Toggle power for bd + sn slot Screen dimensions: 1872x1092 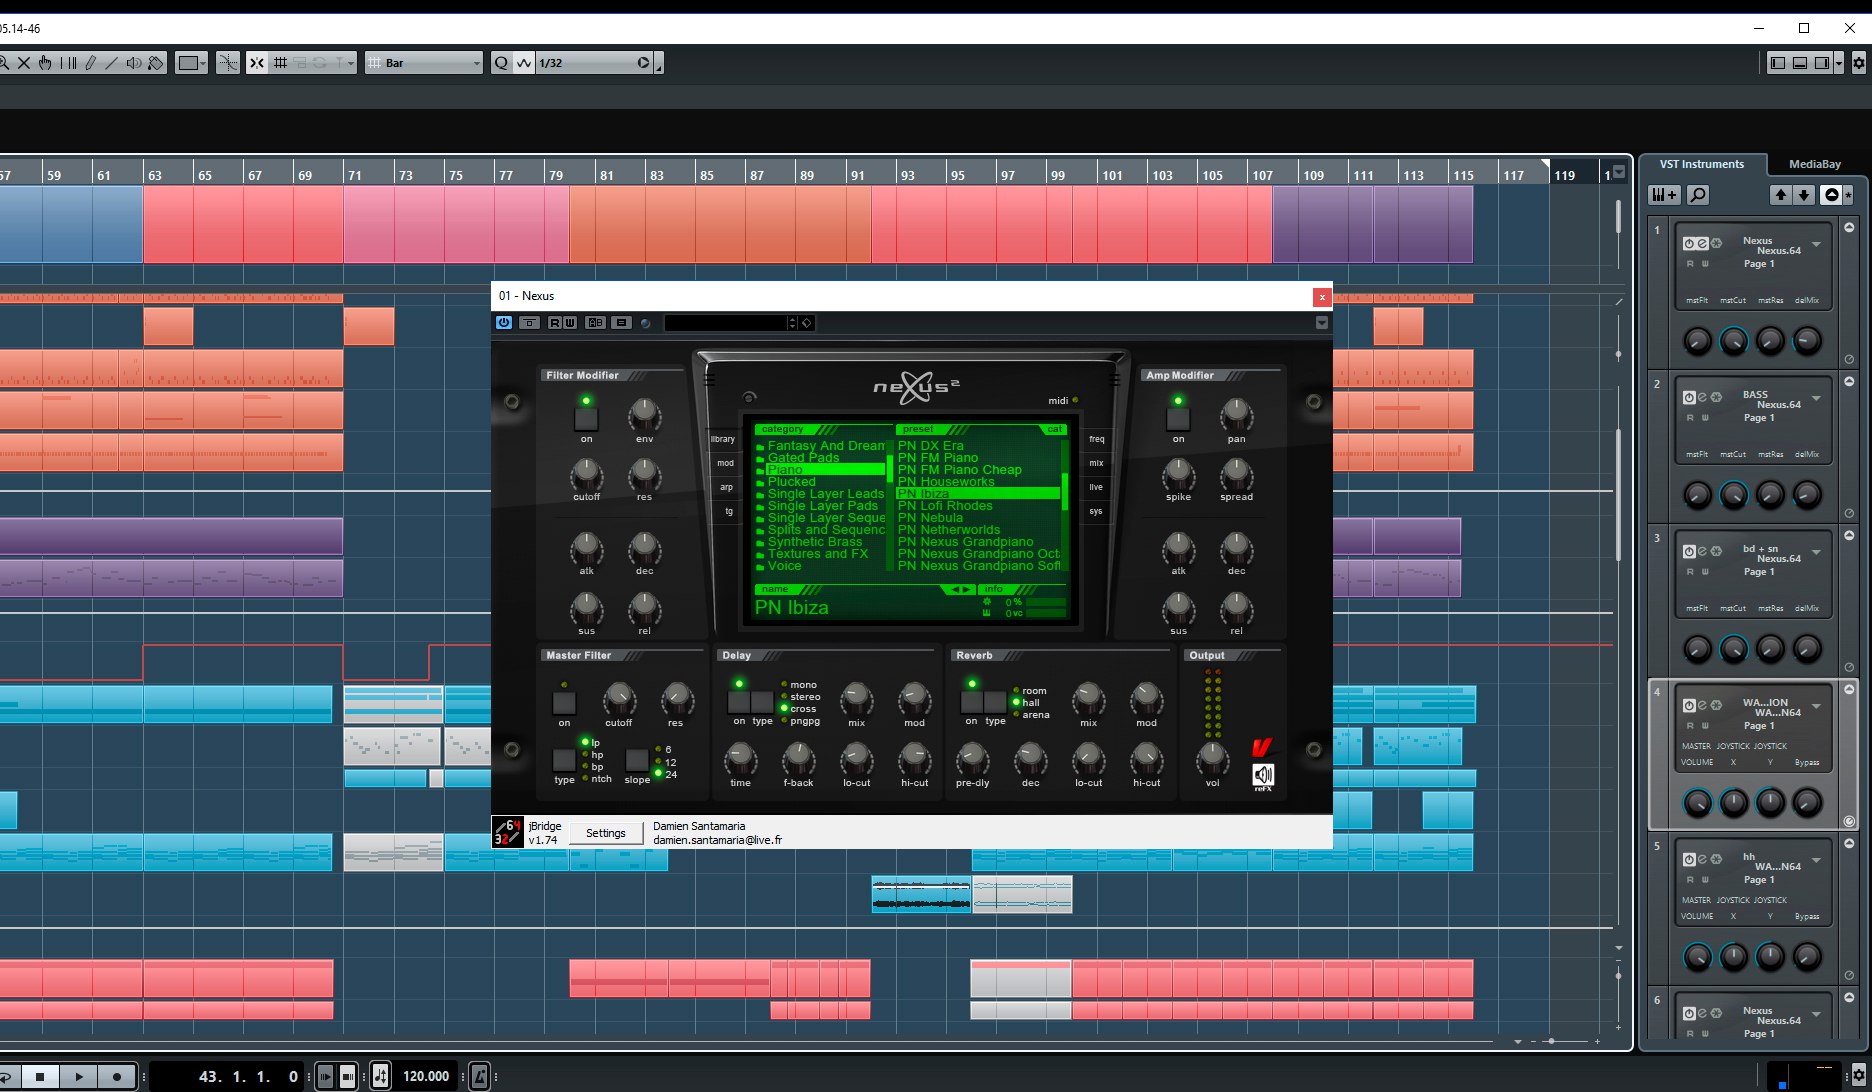tap(1689, 551)
